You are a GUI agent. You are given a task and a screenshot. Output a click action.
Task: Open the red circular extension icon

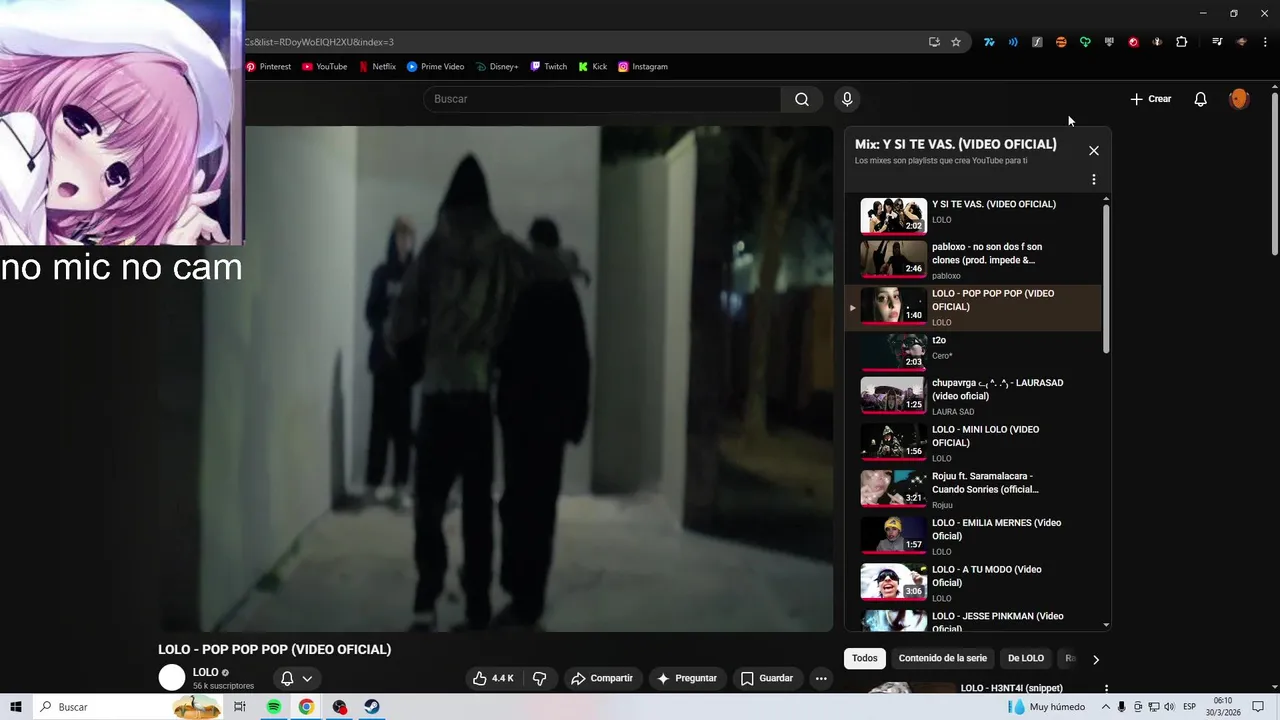point(1133,42)
